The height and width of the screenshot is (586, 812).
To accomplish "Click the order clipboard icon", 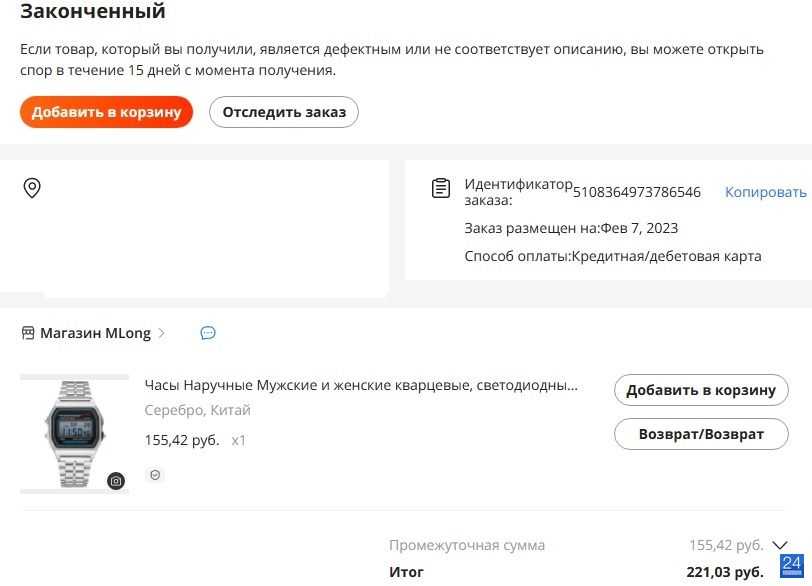I will click(x=441, y=188).
